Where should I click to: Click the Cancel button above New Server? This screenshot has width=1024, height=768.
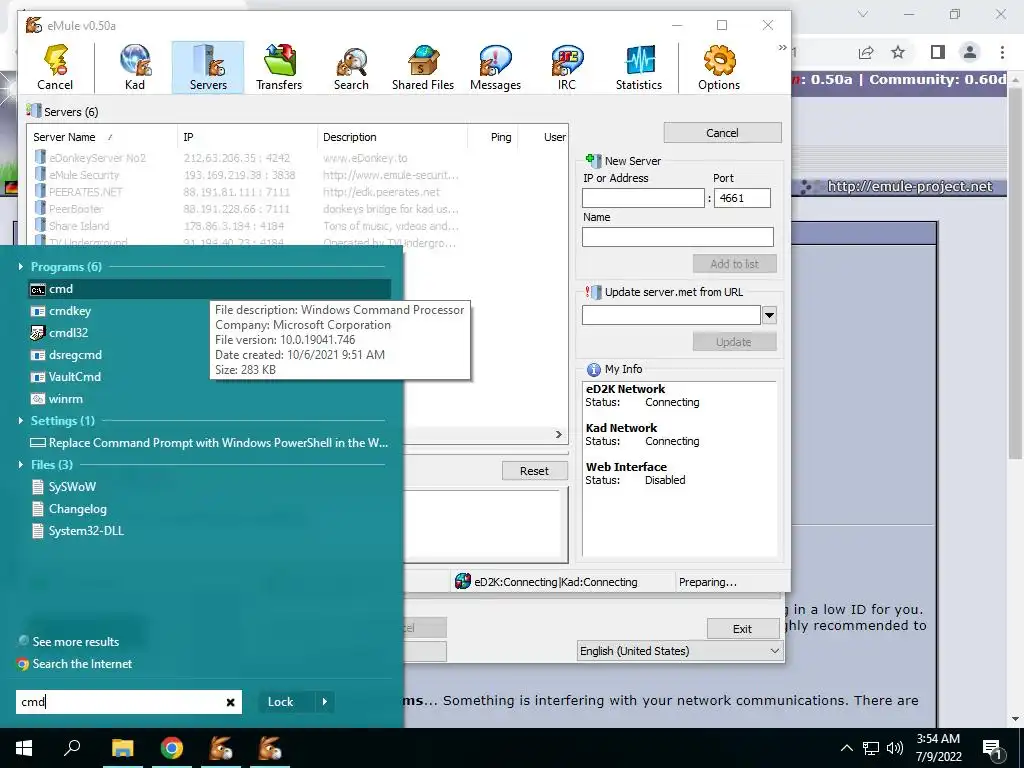(722, 133)
